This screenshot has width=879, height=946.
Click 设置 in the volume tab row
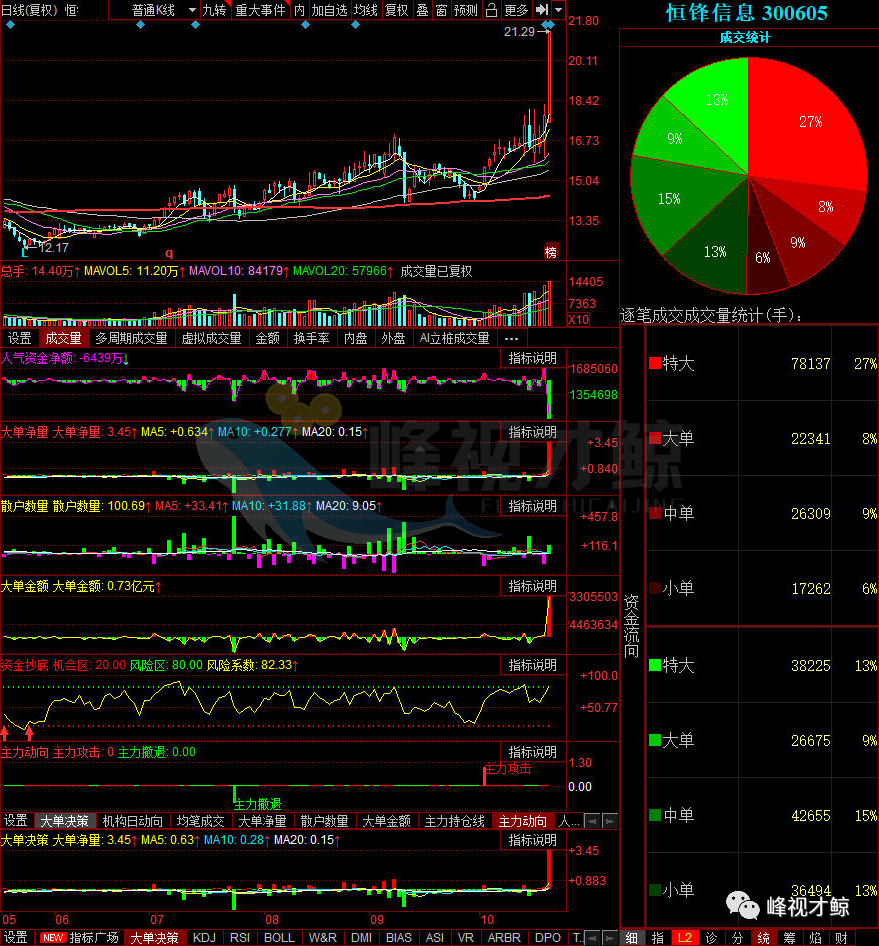pyautogui.click(x=19, y=338)
